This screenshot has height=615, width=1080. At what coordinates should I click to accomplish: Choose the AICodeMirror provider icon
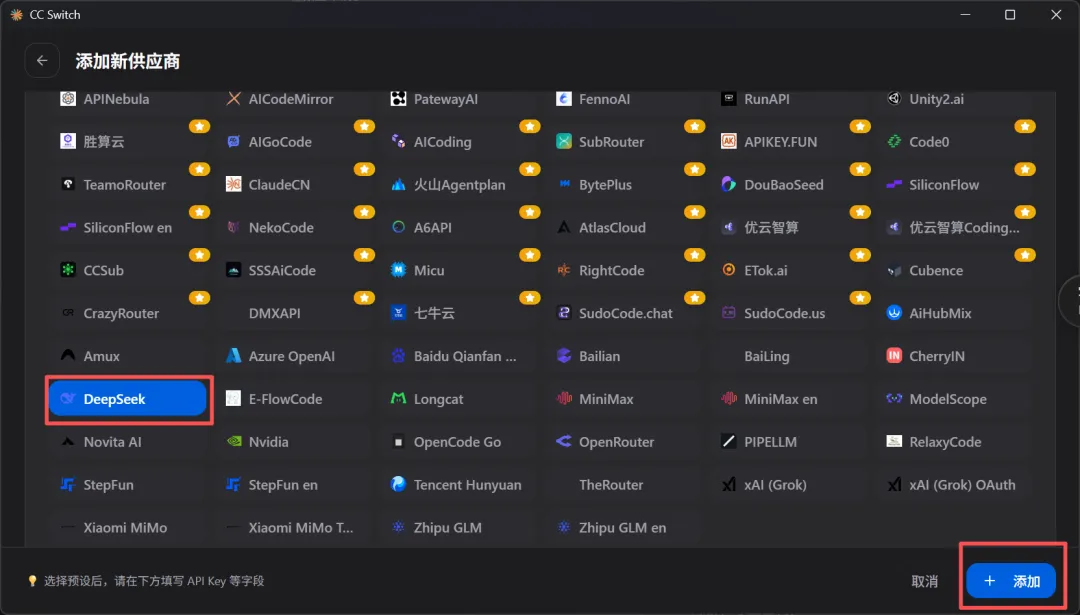click(233, 98)
